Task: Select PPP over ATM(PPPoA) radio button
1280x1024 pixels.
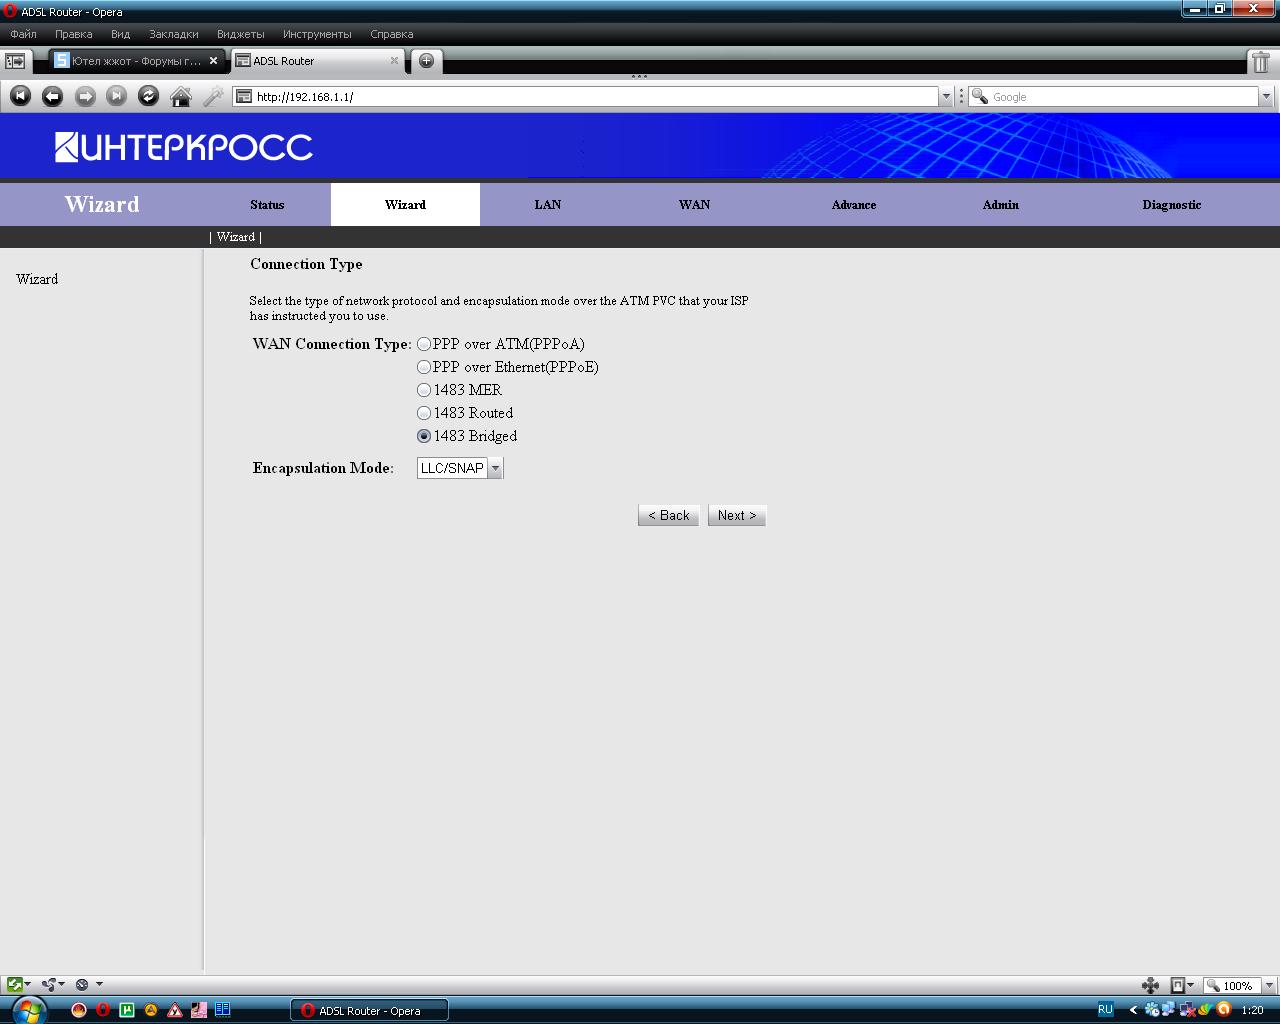Action: point(424,344)
